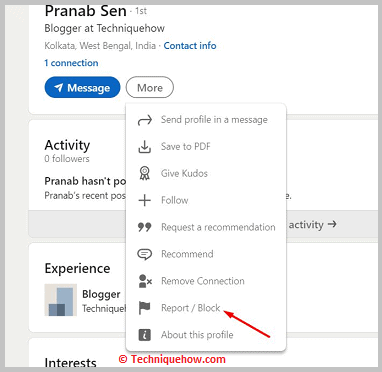Open the 1 connection link
This screenshot has height=372, width=382.
click(x=71, y=63)
